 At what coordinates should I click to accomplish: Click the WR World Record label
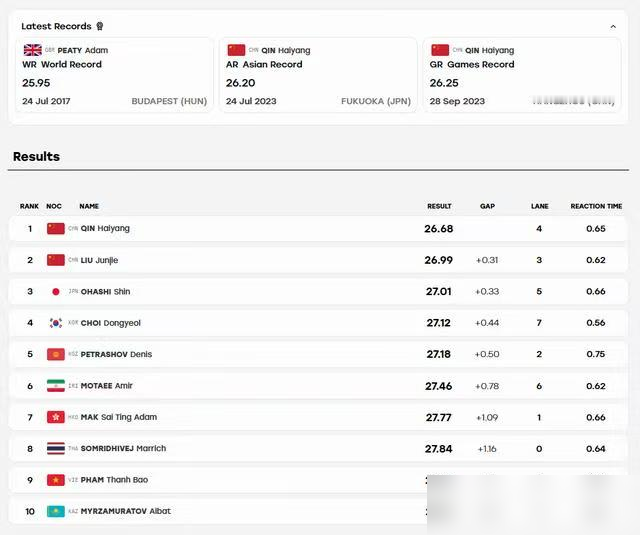62,64
